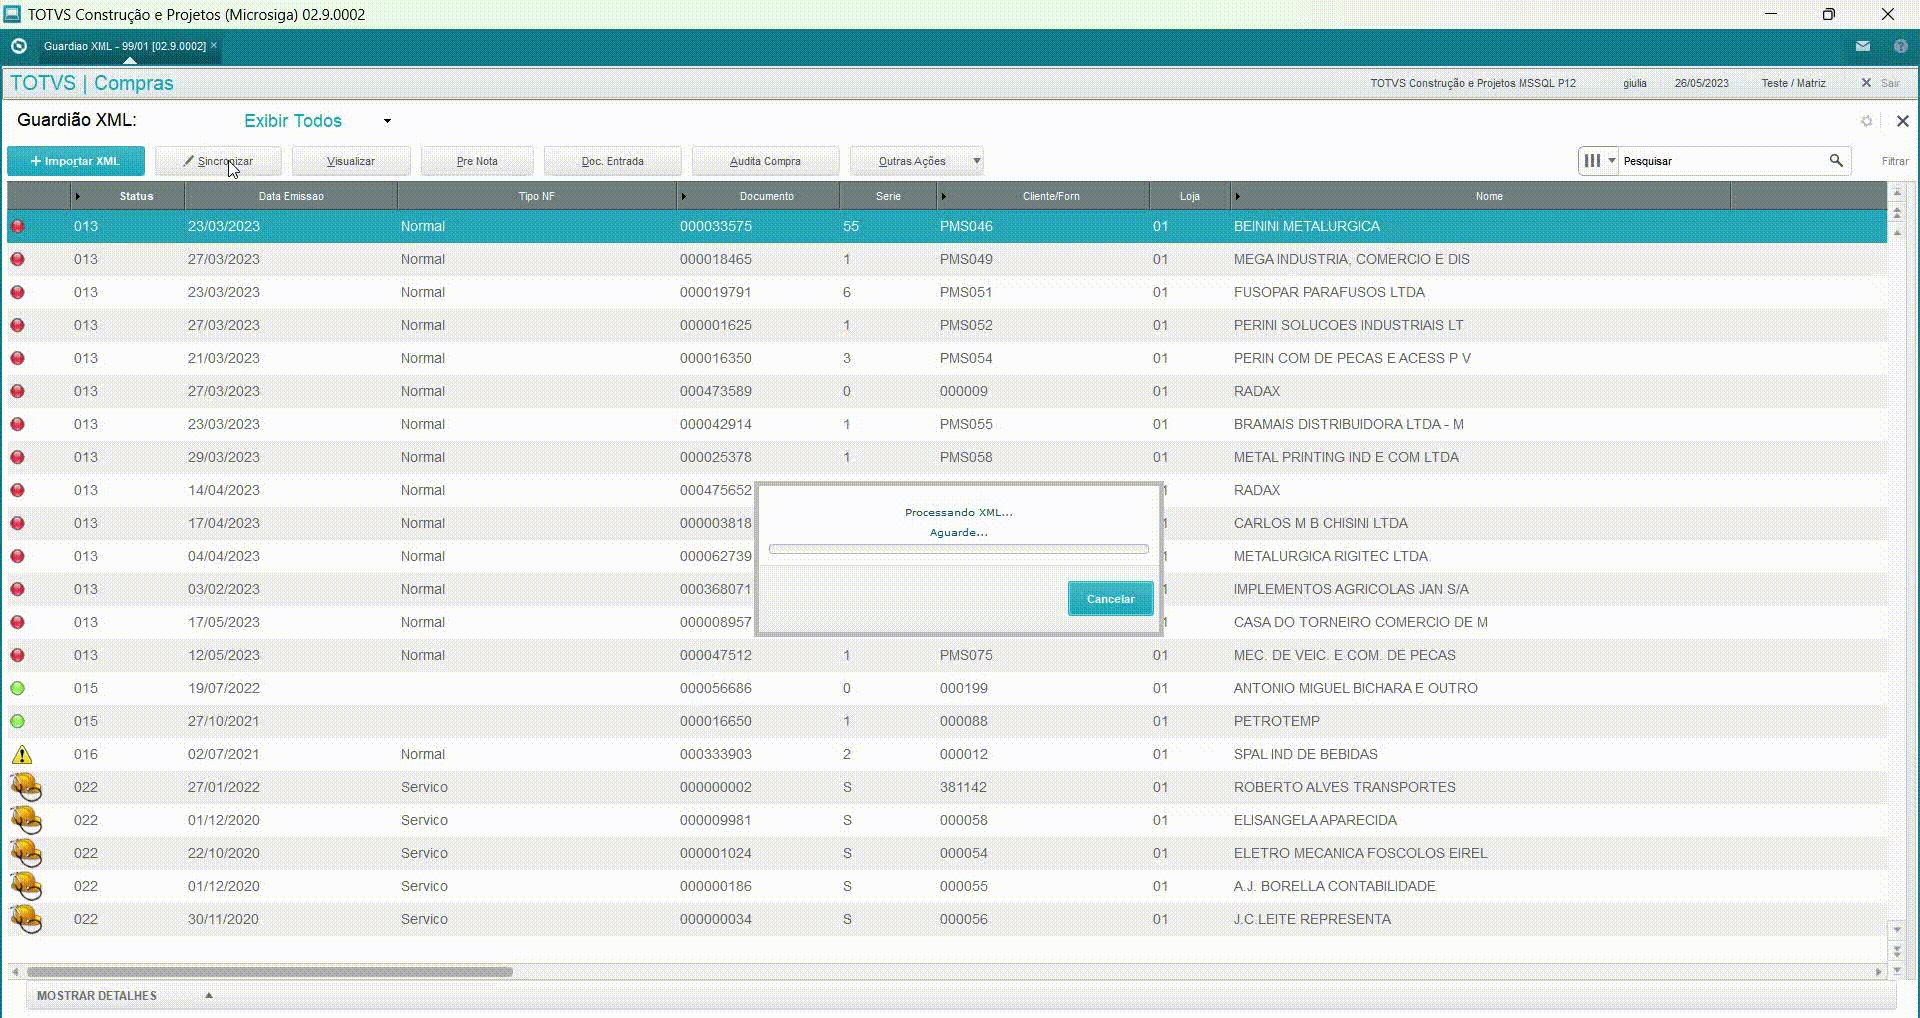Click the Importar XML button
The height and width of the screenshot is (1018, 1920).
point(76,161)
